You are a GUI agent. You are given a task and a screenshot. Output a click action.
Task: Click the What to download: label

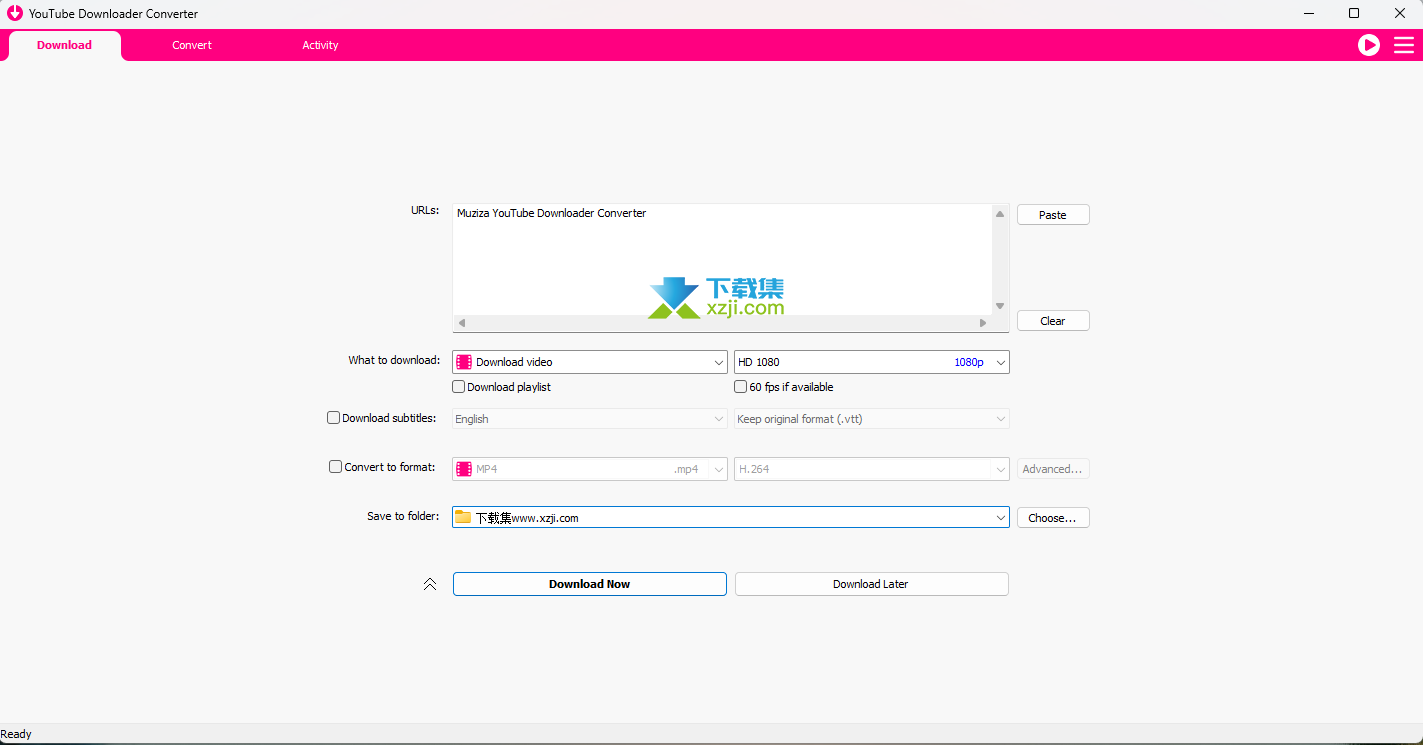click(394, 360)
